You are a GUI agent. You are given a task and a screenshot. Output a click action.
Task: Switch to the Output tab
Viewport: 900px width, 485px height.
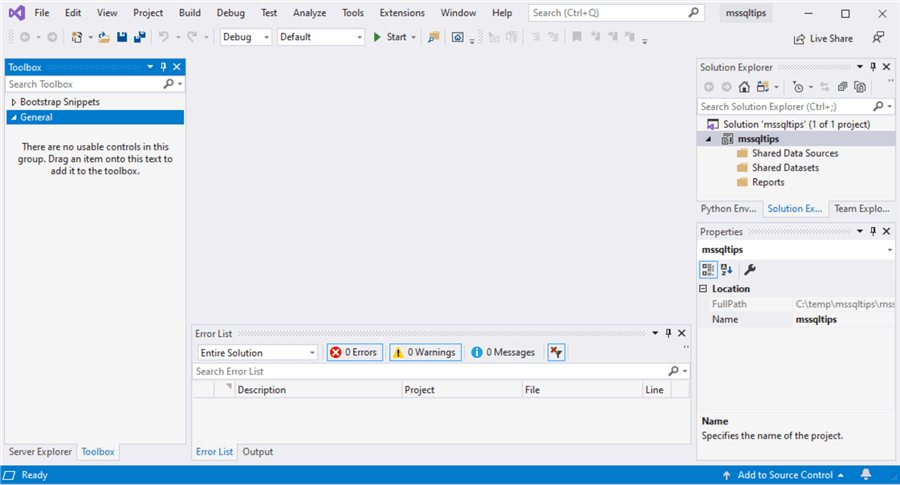pos(257,452)
